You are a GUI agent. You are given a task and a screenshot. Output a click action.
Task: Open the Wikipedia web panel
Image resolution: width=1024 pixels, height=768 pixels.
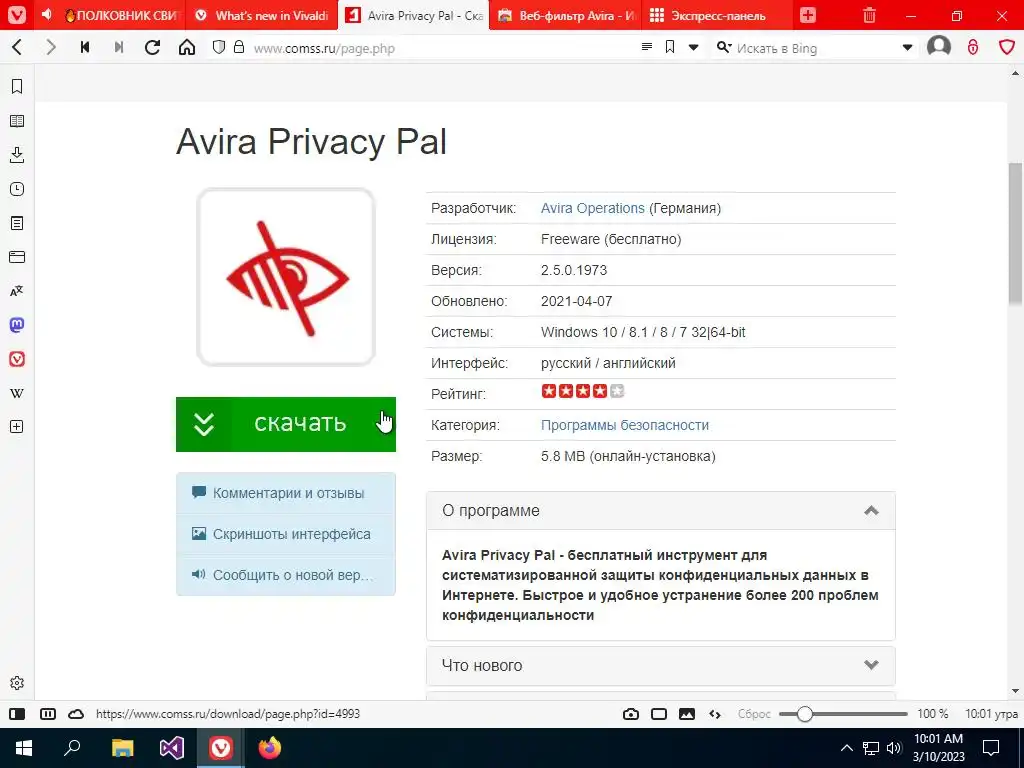17,393
